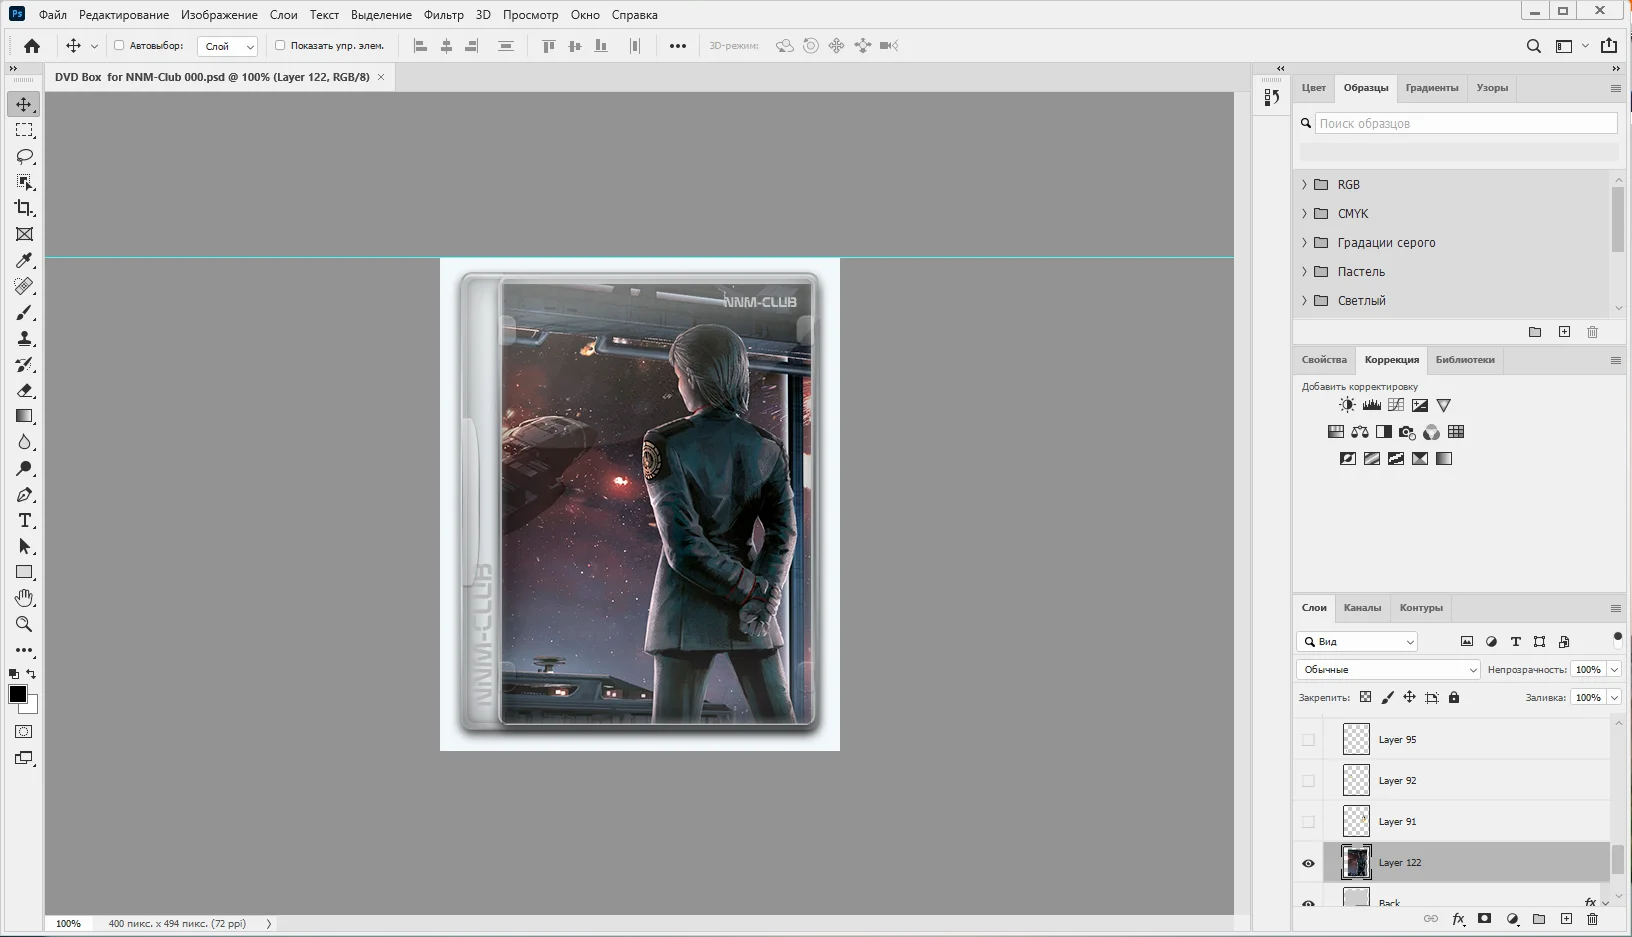Add layer style via fx button
The height and width of the screenshot is (937, 1632).
(1458, 919)
